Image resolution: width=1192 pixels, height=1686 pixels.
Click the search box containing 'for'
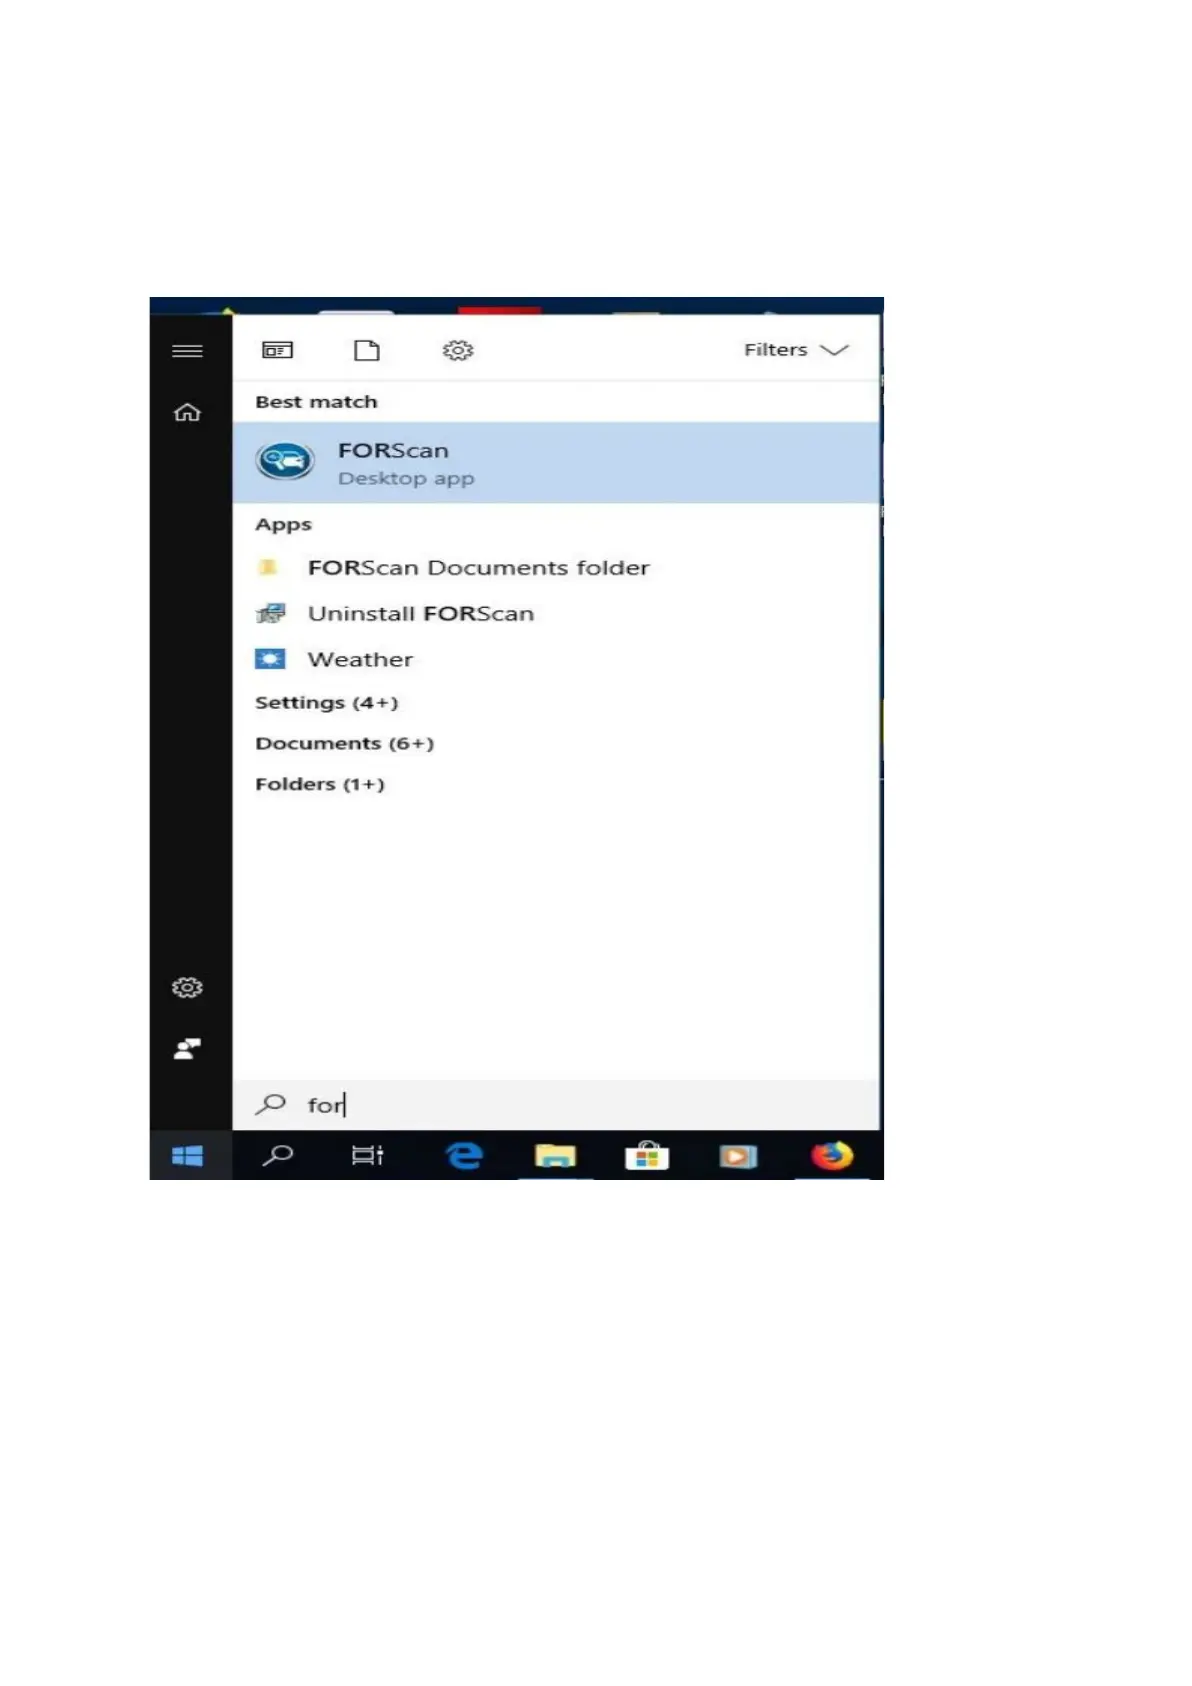pos(556,1105)
